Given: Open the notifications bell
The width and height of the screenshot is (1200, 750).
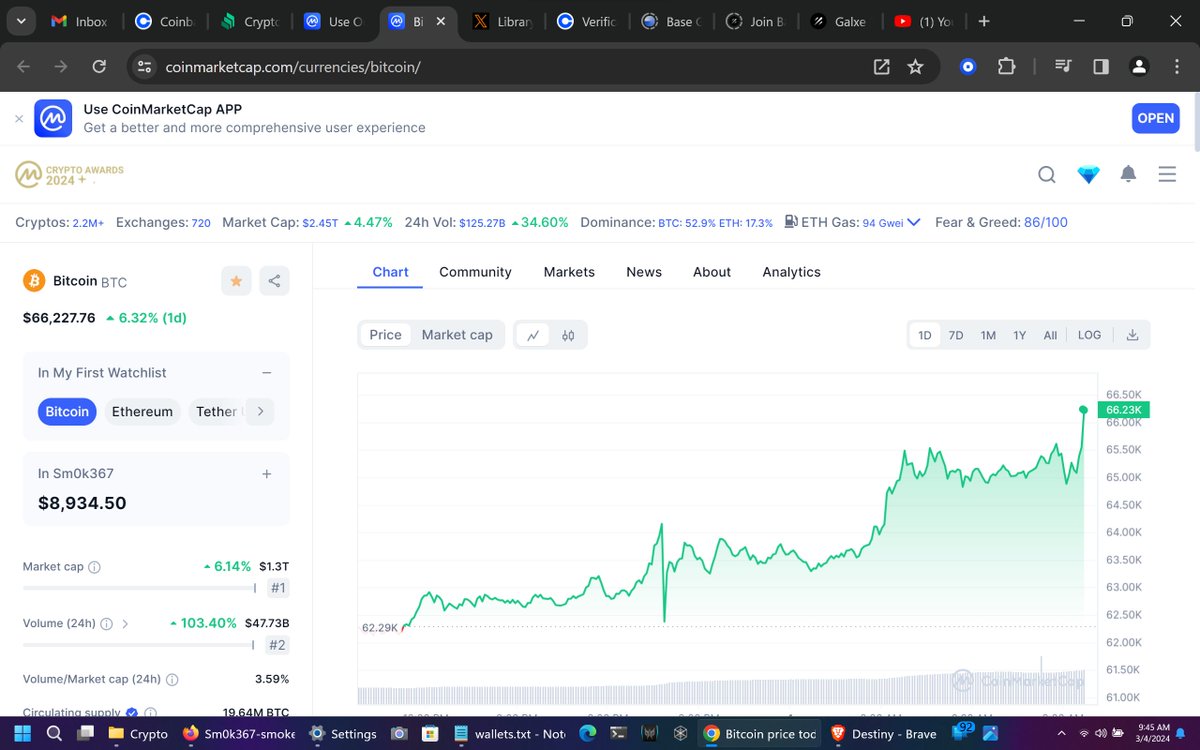Looking at the screenshot, I should tap(1128, 175).
